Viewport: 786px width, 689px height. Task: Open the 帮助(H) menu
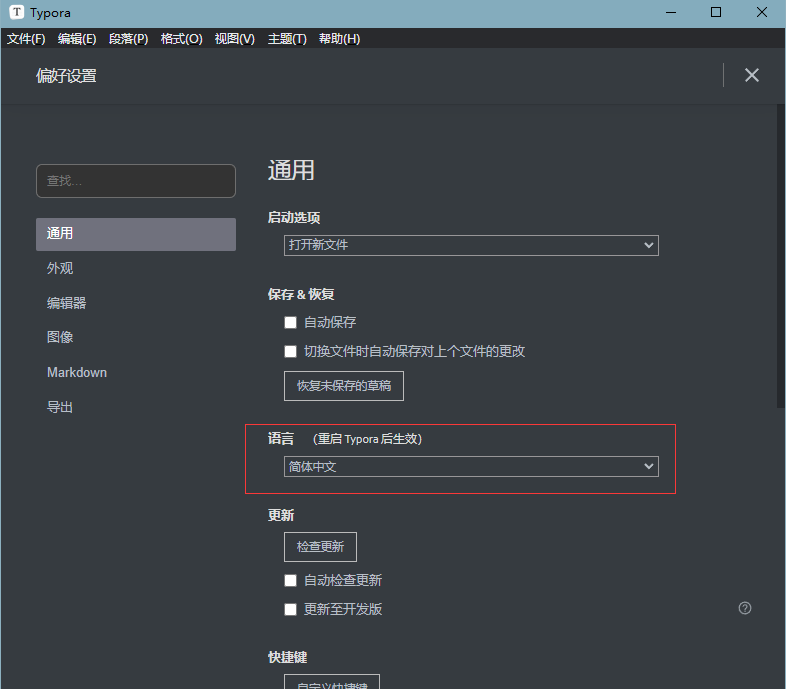[x=339, y=39]
